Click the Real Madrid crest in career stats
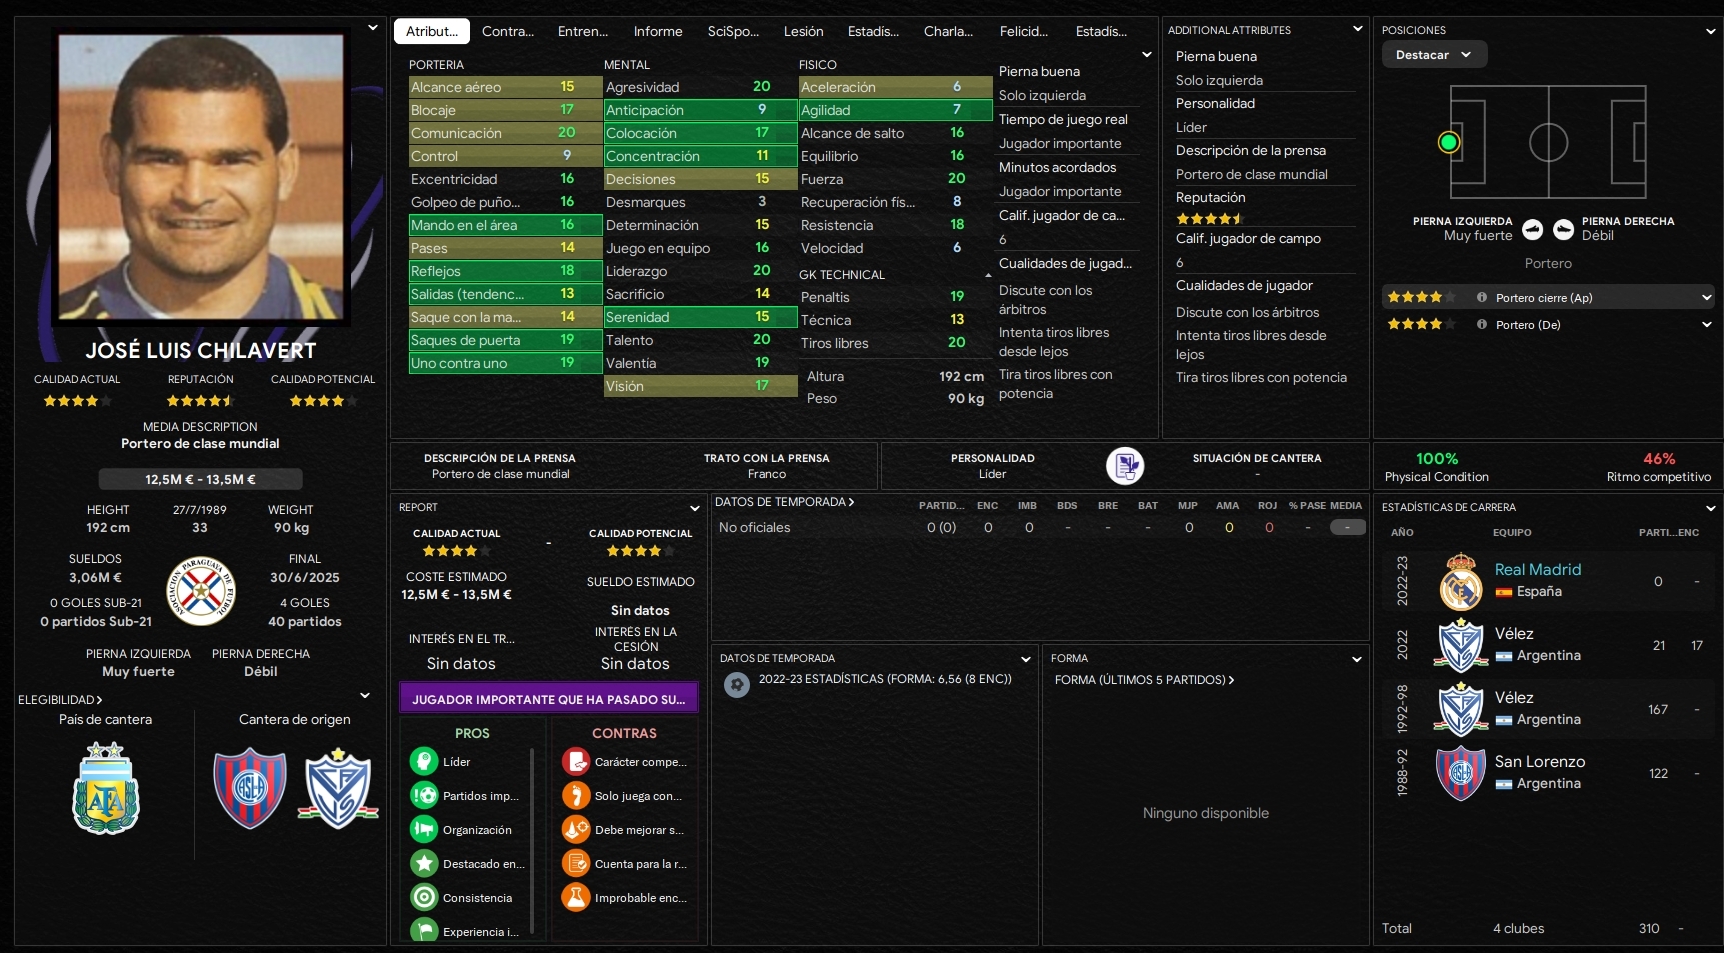The height and width of the screenshot is (953, 1724). pyautogui.click(x=1461, y=581)
